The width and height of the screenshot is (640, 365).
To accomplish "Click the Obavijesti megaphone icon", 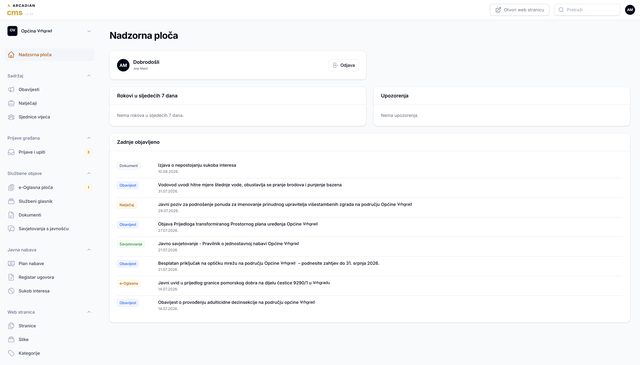I will [x=11, y=89].
